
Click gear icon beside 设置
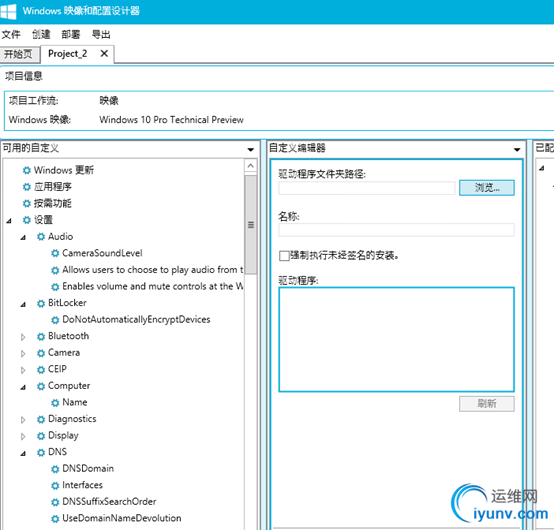coord(27,220)
